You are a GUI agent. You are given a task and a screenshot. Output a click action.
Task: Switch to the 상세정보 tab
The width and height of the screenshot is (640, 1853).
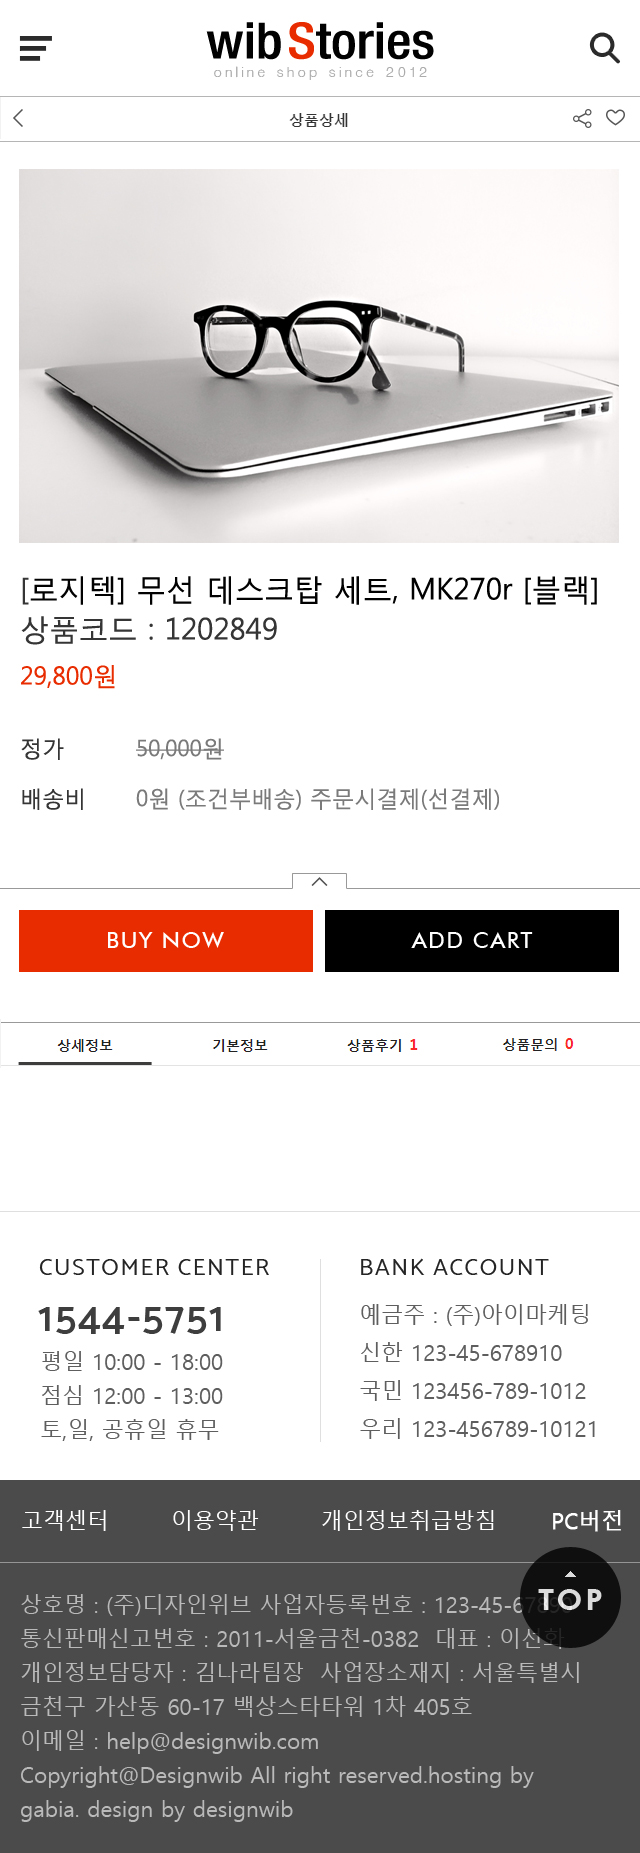pos(85,1045)
